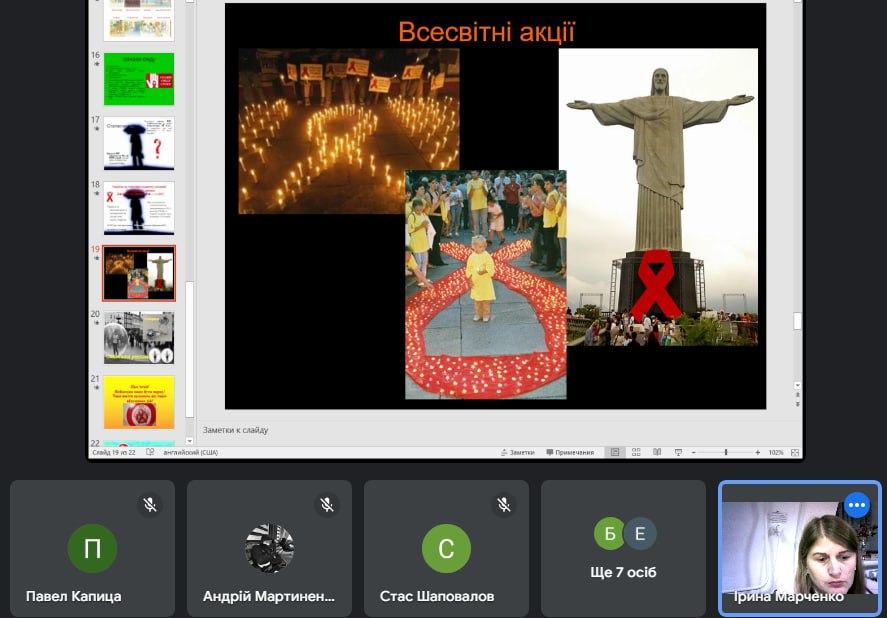Start Slide Show view icon
This screenshot has height=618, width=887.
coord(678,452)
